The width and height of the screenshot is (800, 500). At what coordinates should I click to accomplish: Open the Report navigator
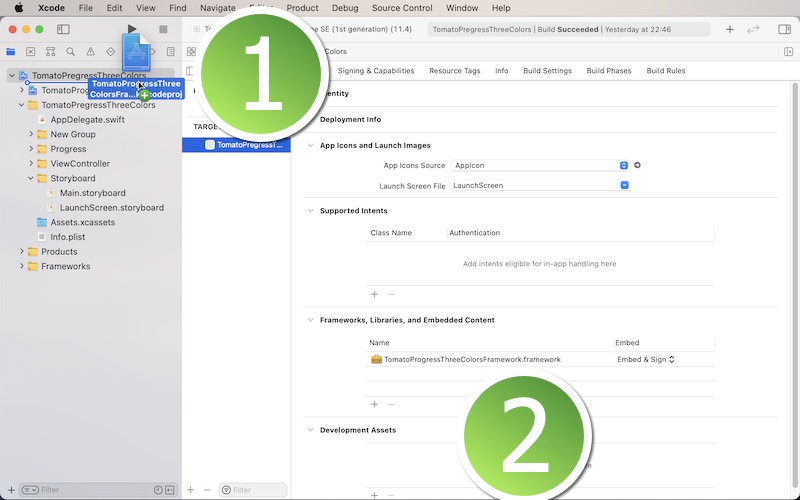(x=170, y=52)
